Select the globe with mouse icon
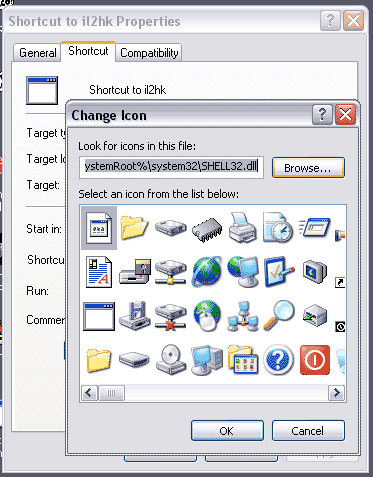 tap(207, 316)
